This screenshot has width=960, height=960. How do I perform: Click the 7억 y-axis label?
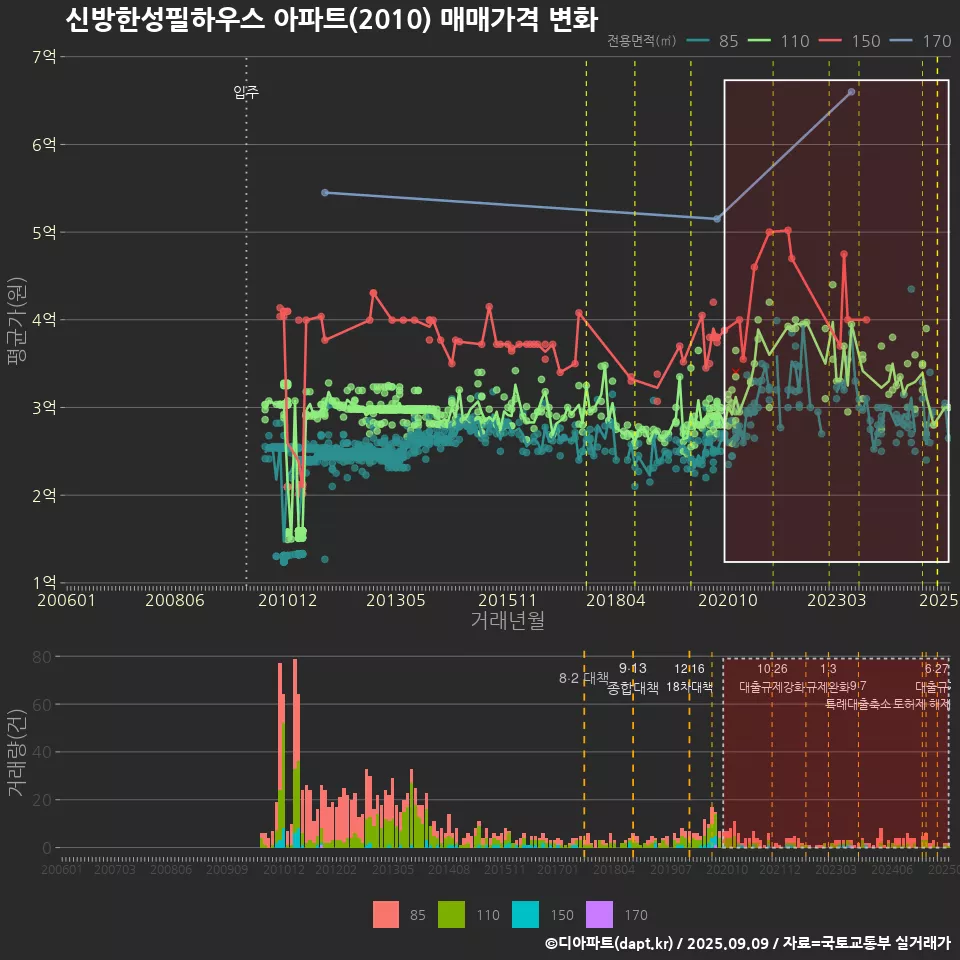[x=44, y=57]
